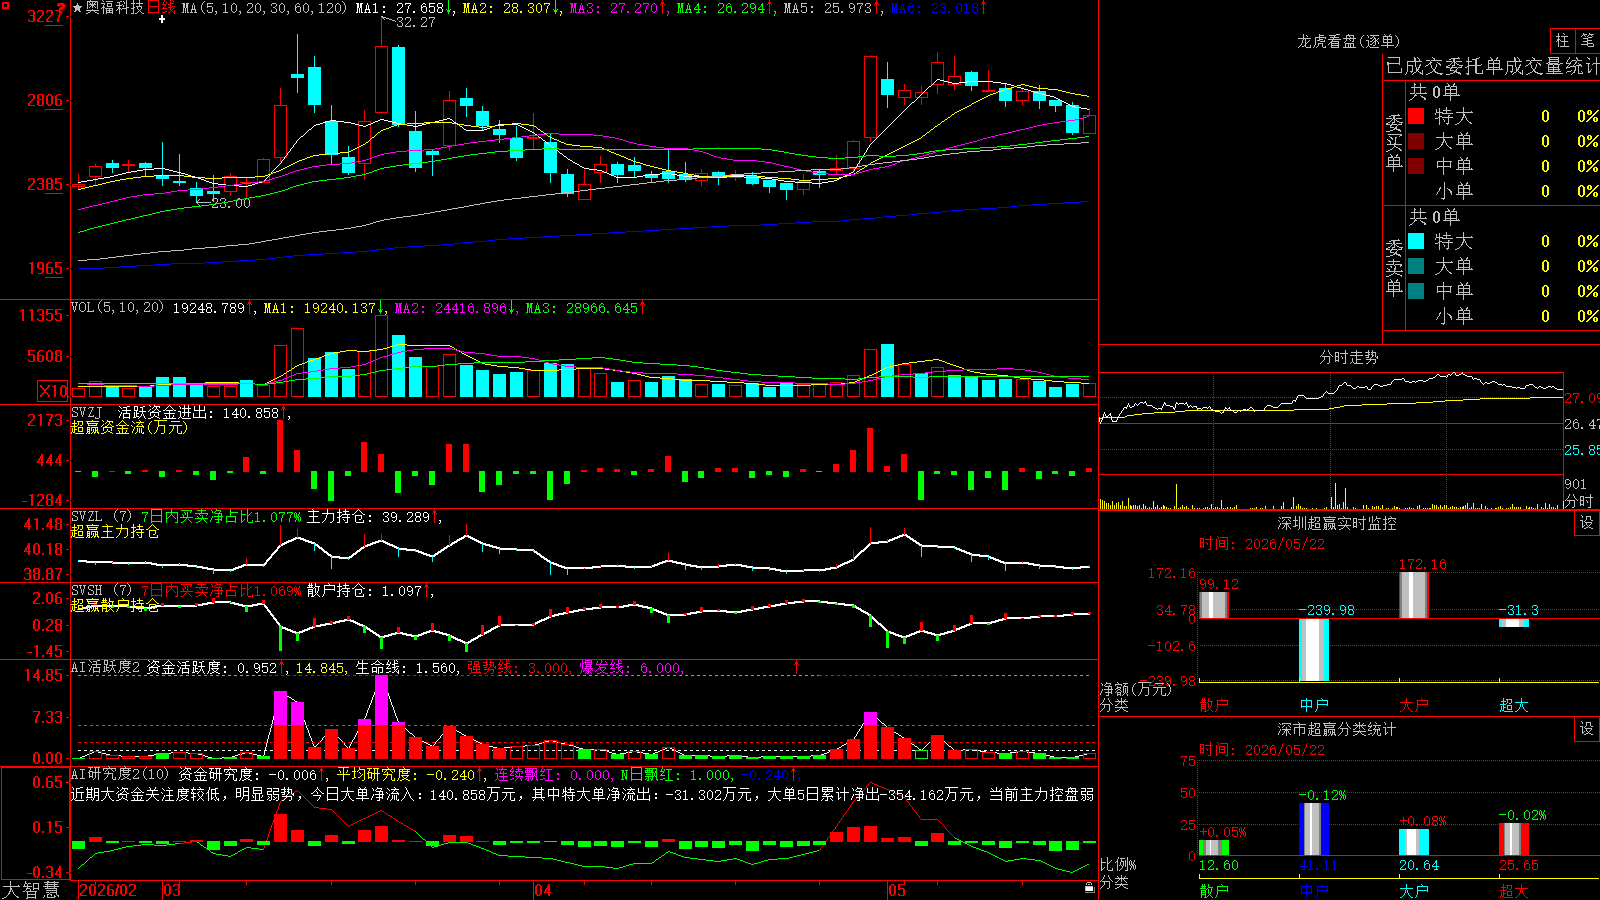Click the cyan 特大 swatch under 委卖单

pos(1416,241)
